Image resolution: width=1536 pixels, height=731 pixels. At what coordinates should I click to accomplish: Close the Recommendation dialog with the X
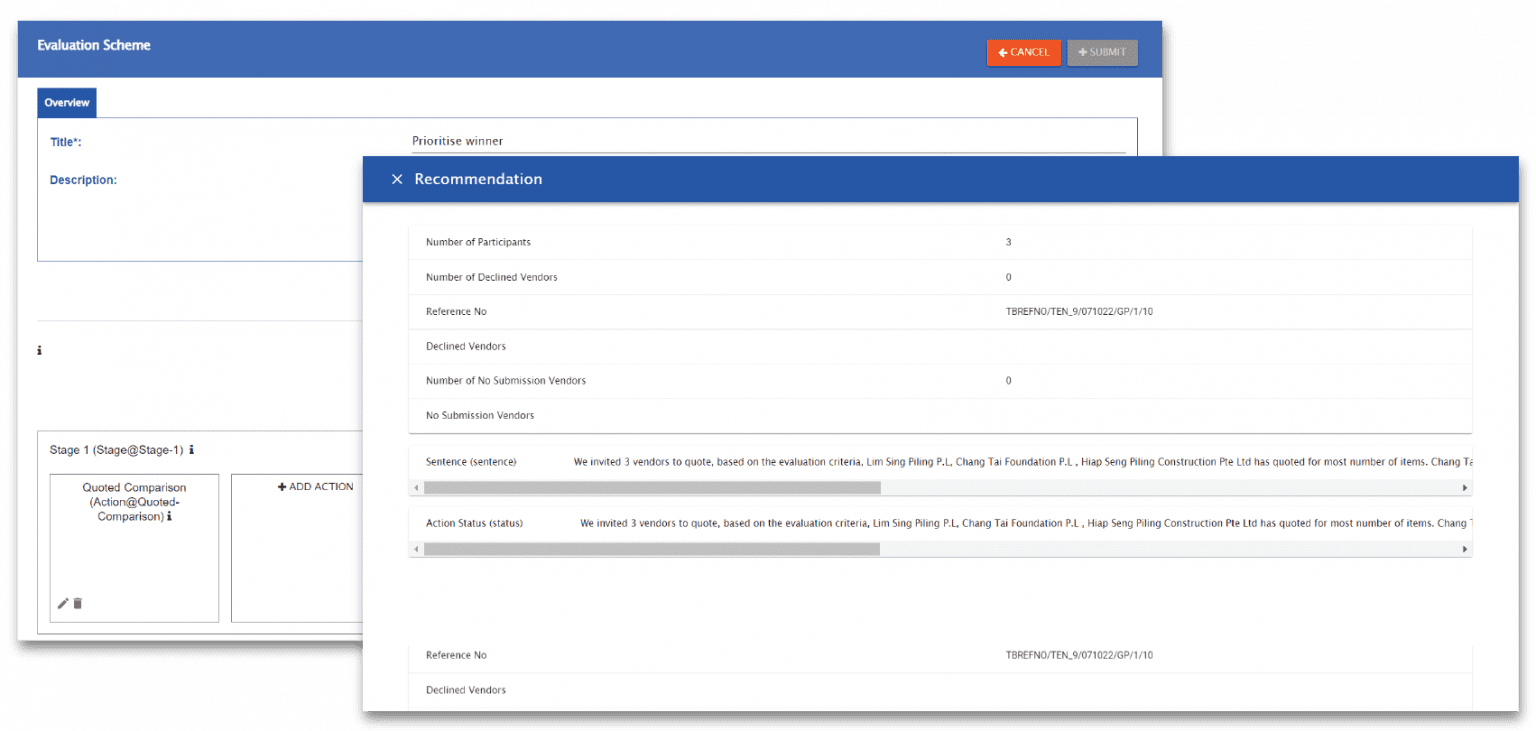(397, 179)
